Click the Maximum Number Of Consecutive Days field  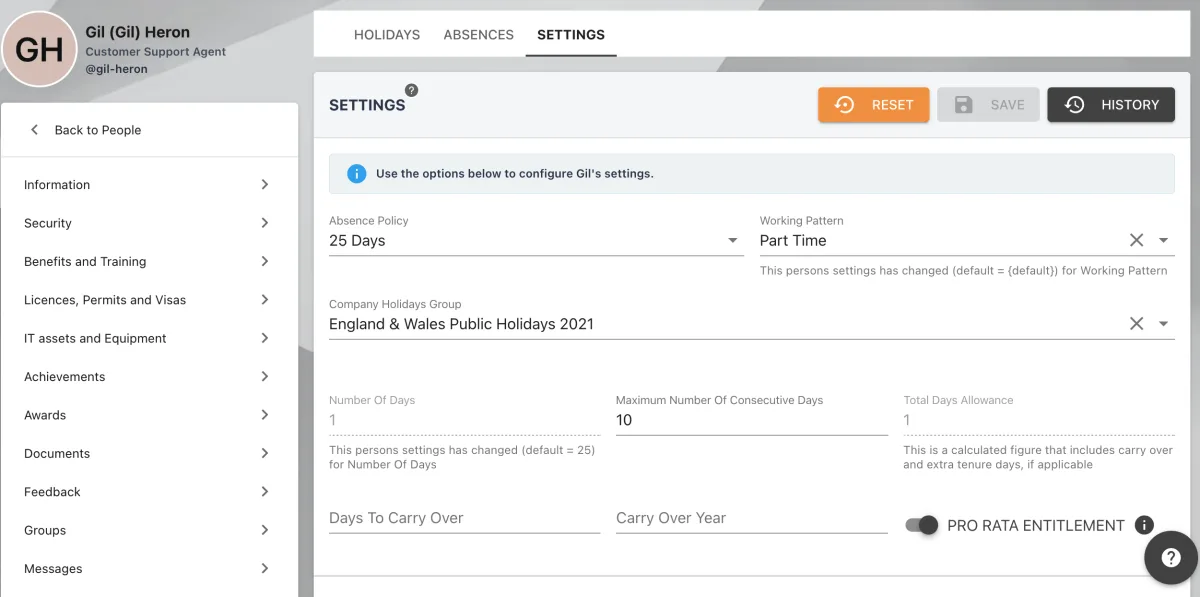coord(751,421)
